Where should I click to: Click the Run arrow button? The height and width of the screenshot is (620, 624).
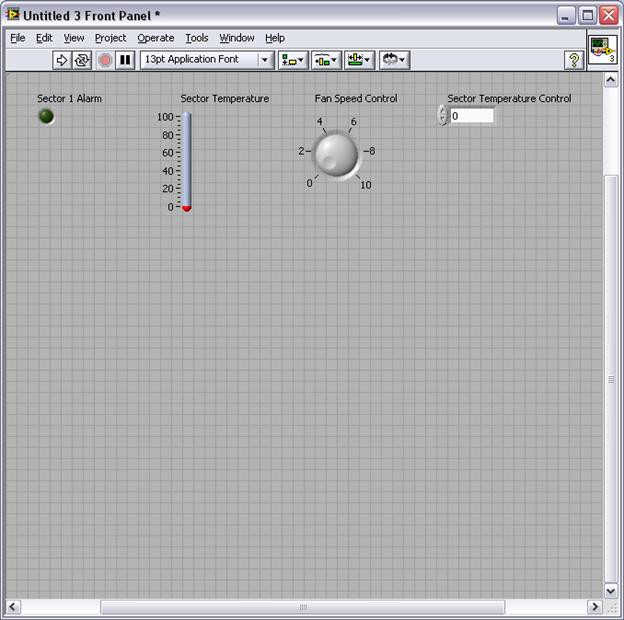tap(62, 60)
